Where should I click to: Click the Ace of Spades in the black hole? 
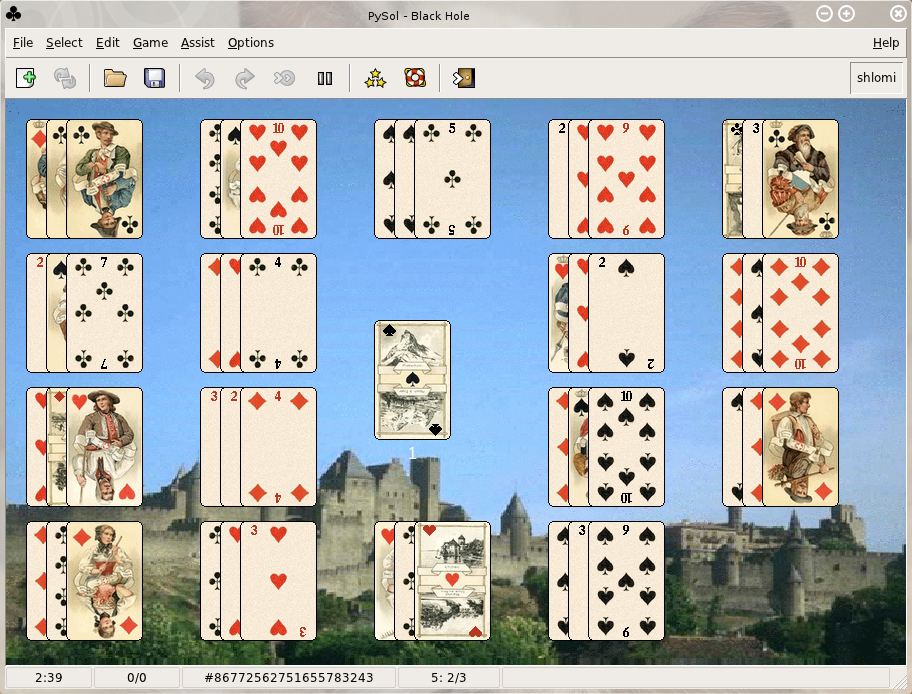click(x=412, y=380)
